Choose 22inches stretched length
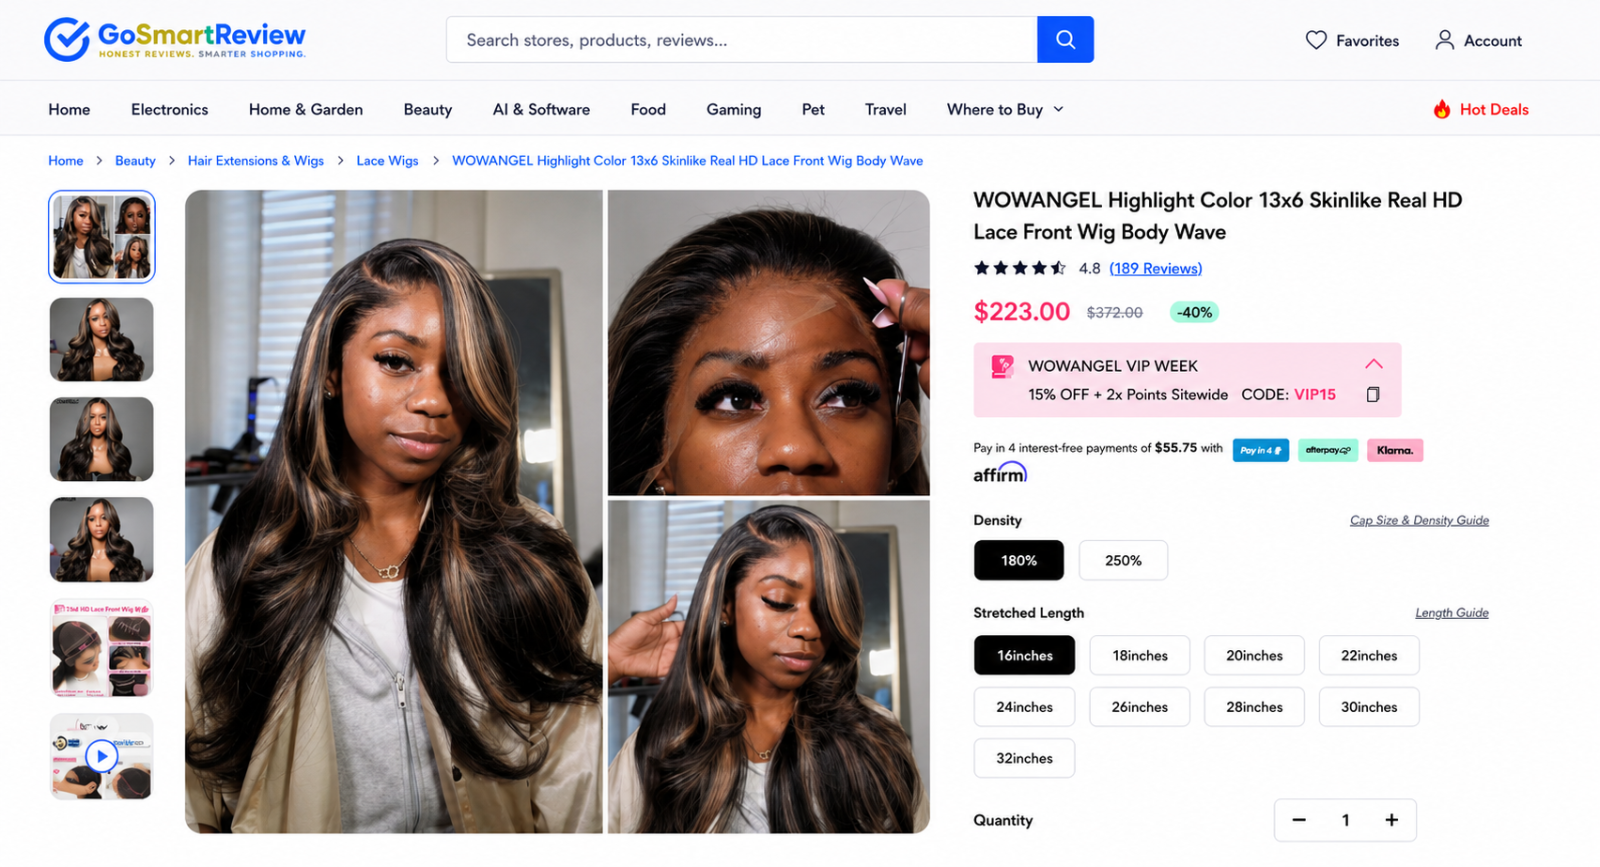Image resolution: width=1600 pixels, height=867 pixels. [1369, 655]
